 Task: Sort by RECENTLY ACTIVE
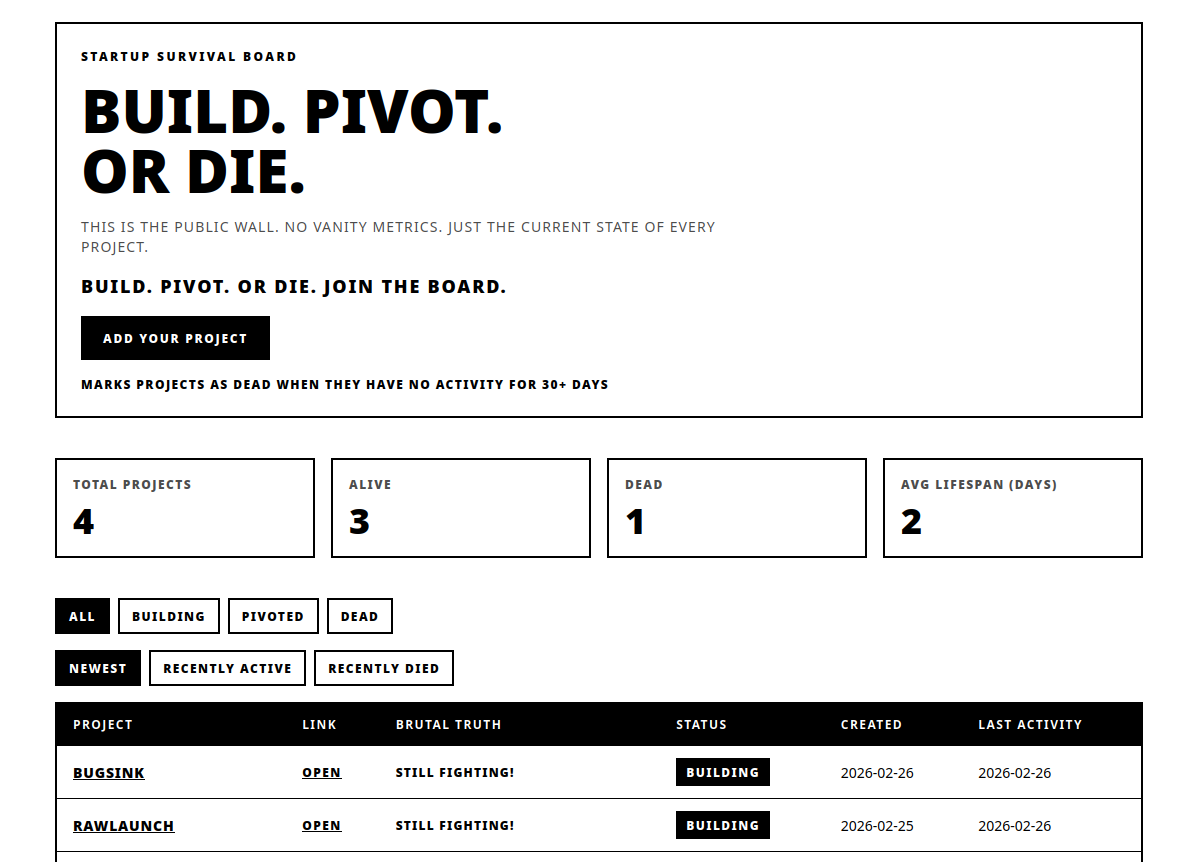(x=227, y=668)
